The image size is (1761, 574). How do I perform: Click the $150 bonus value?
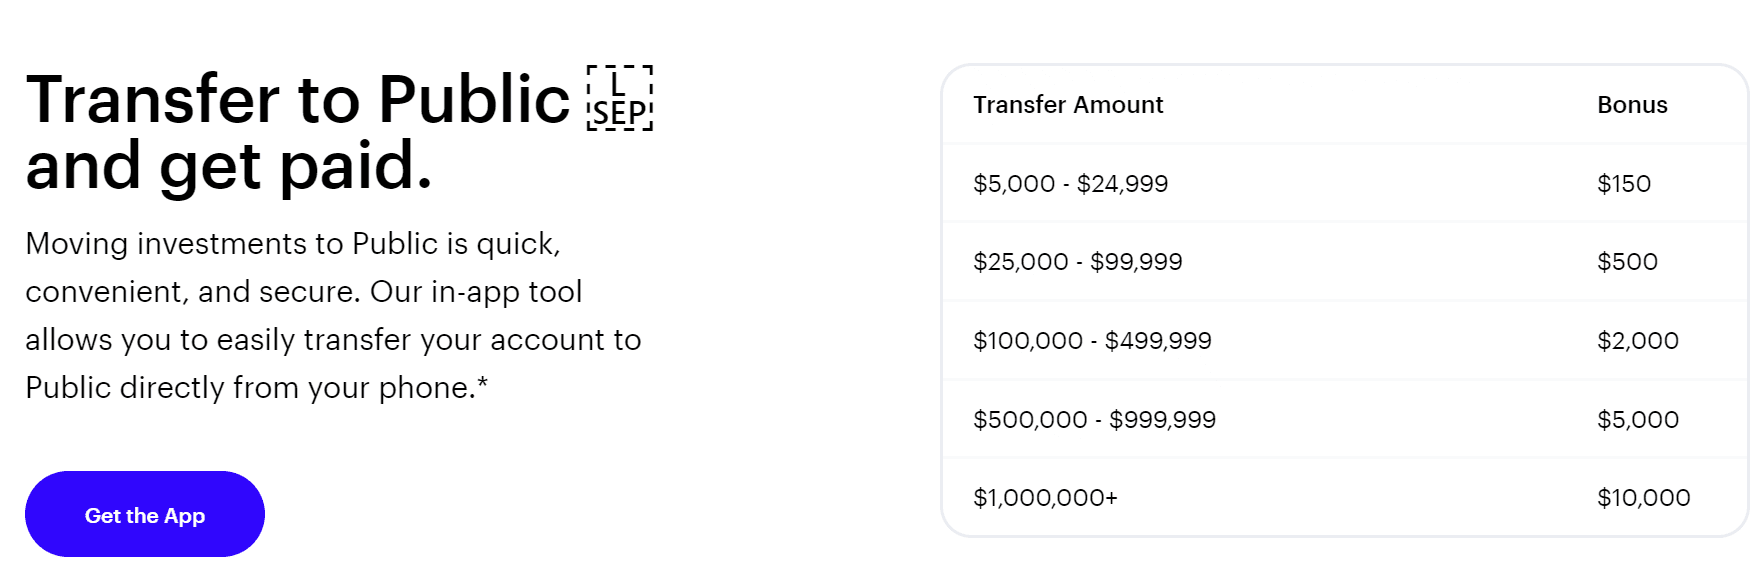tap(1624, 184)
